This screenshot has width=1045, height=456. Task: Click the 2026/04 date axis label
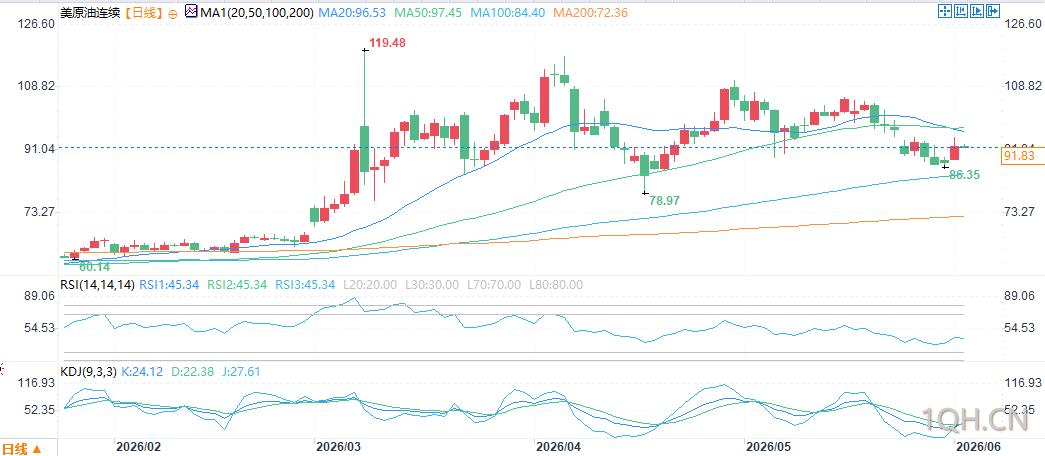point(558,445)
